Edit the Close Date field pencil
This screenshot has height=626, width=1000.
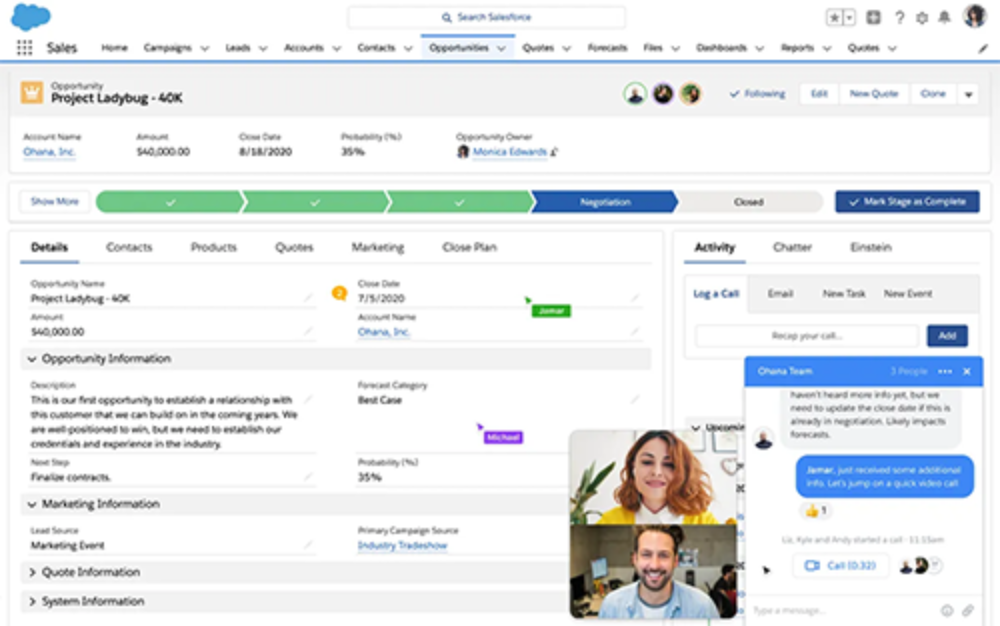coord(635,298)
